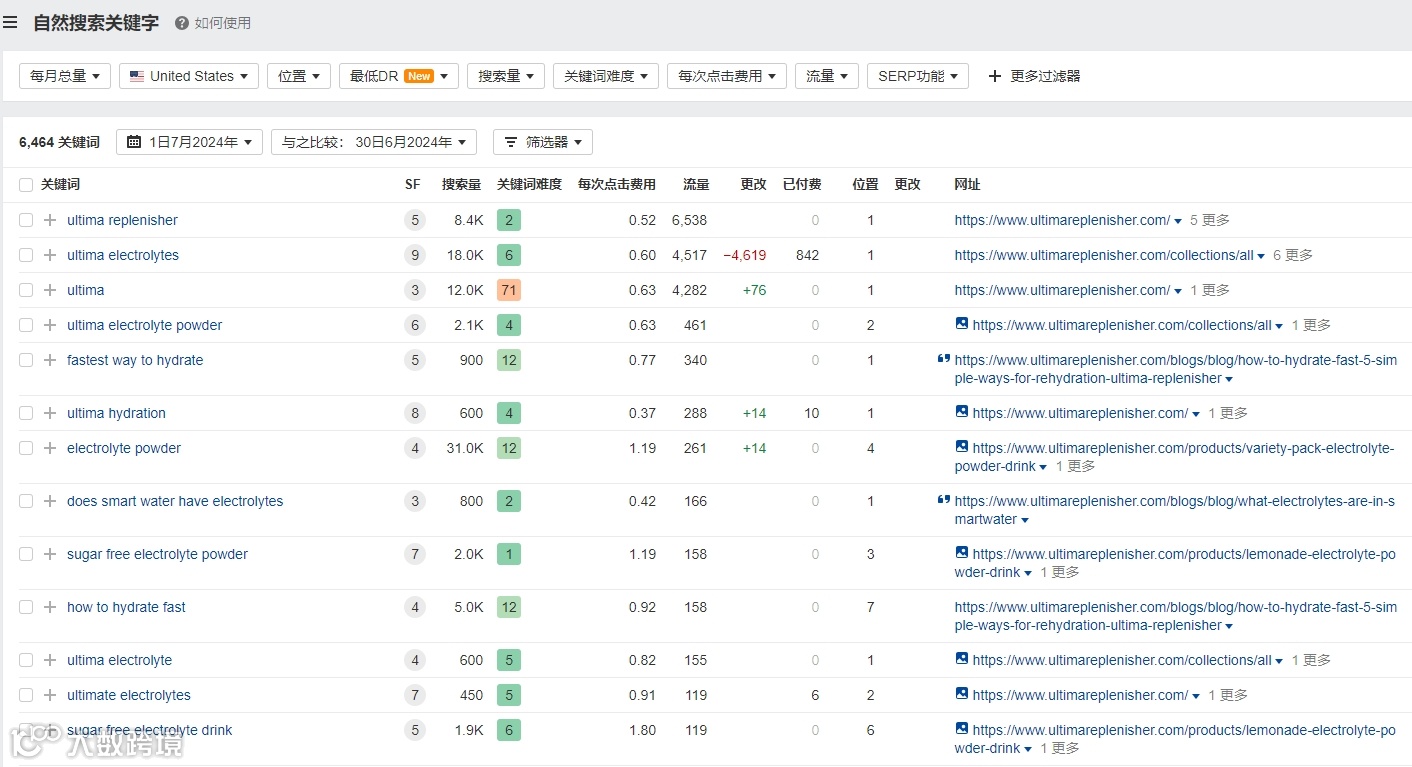Open the 最低DR filter dropdown
The height and width of the screenshot is (767, 1412).
pos(399,76)
